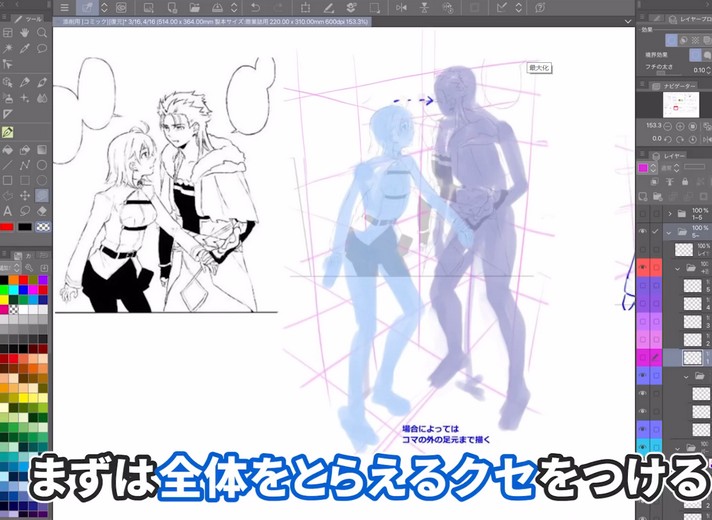
Task: Click the highlighted command bar icon after the hamburger menu
Action: coord(87,8)
